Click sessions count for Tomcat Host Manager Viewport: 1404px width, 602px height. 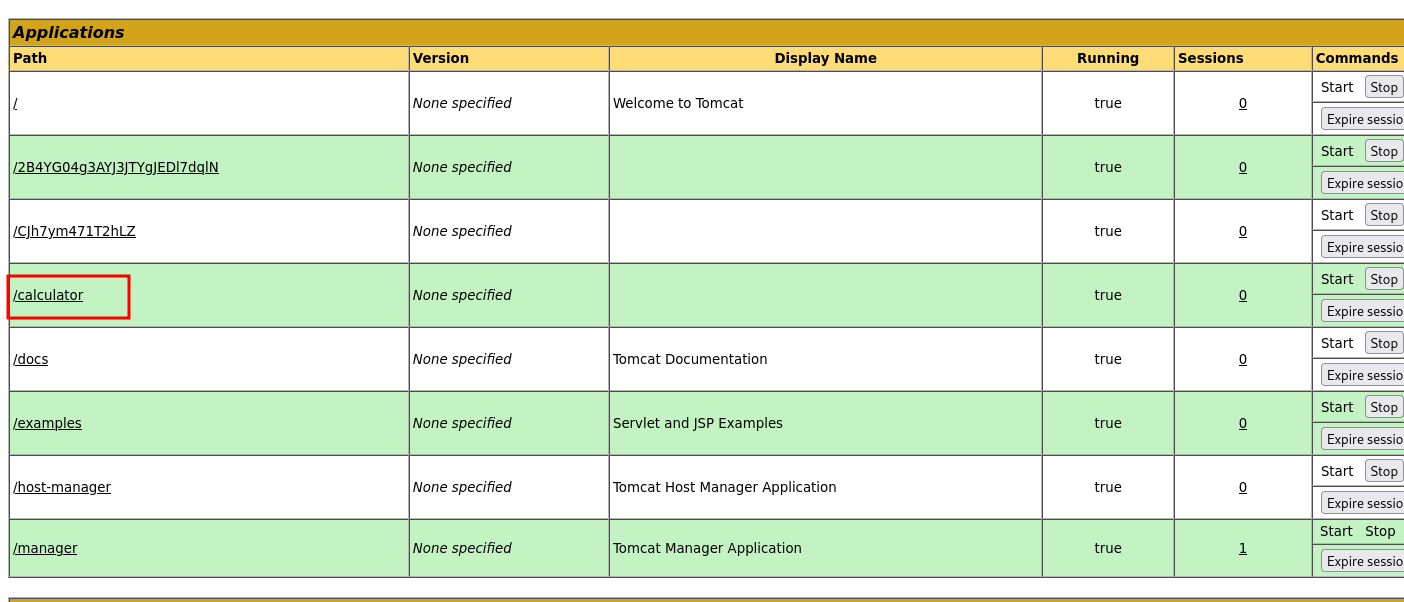(x=1243, y=487)
